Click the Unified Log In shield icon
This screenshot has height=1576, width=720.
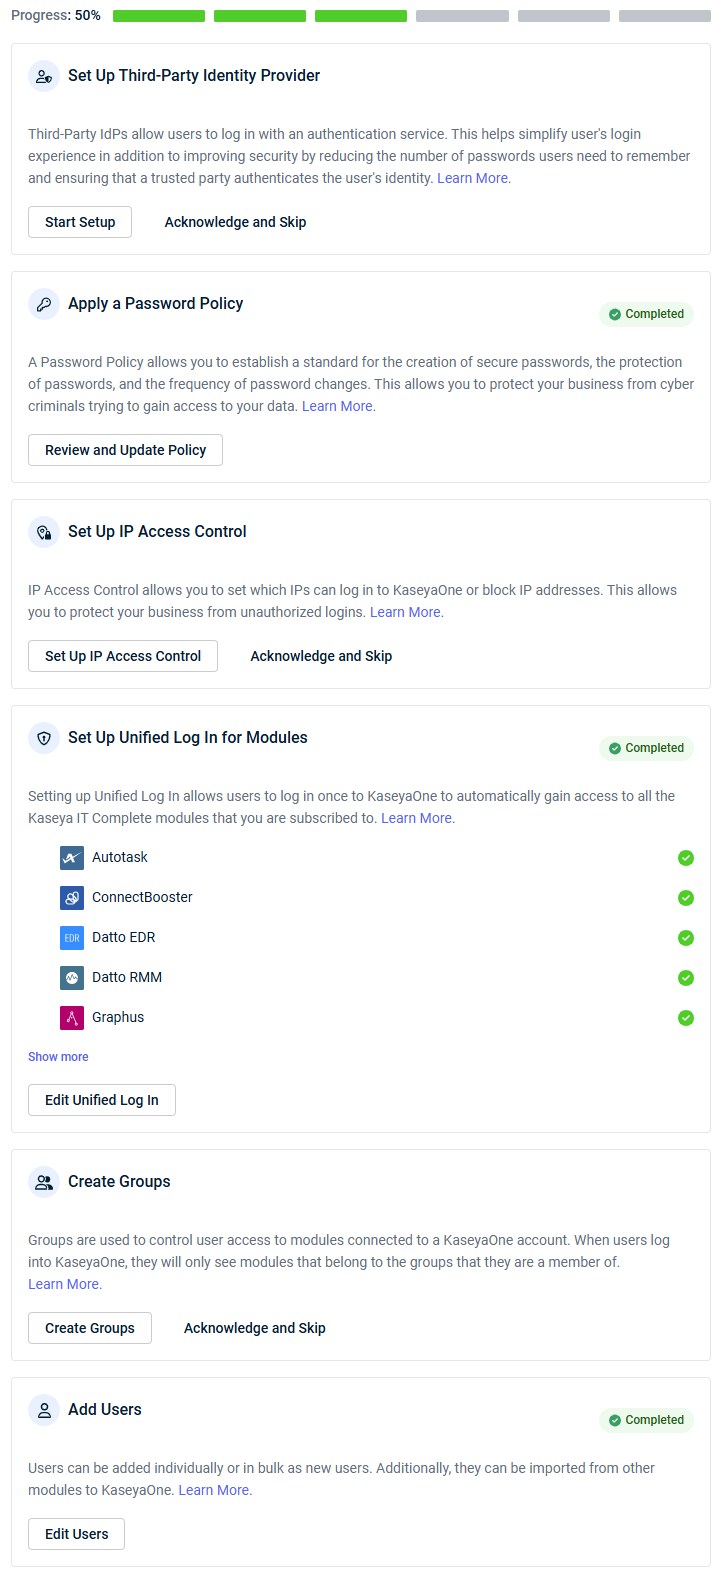pos(44,738)
